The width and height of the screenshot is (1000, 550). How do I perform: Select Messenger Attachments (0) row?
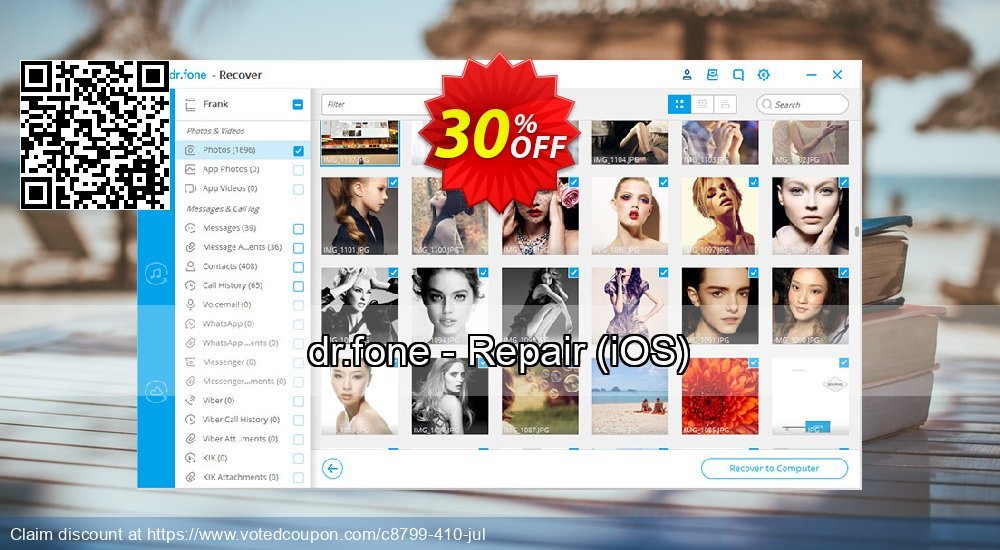[243, 381]
